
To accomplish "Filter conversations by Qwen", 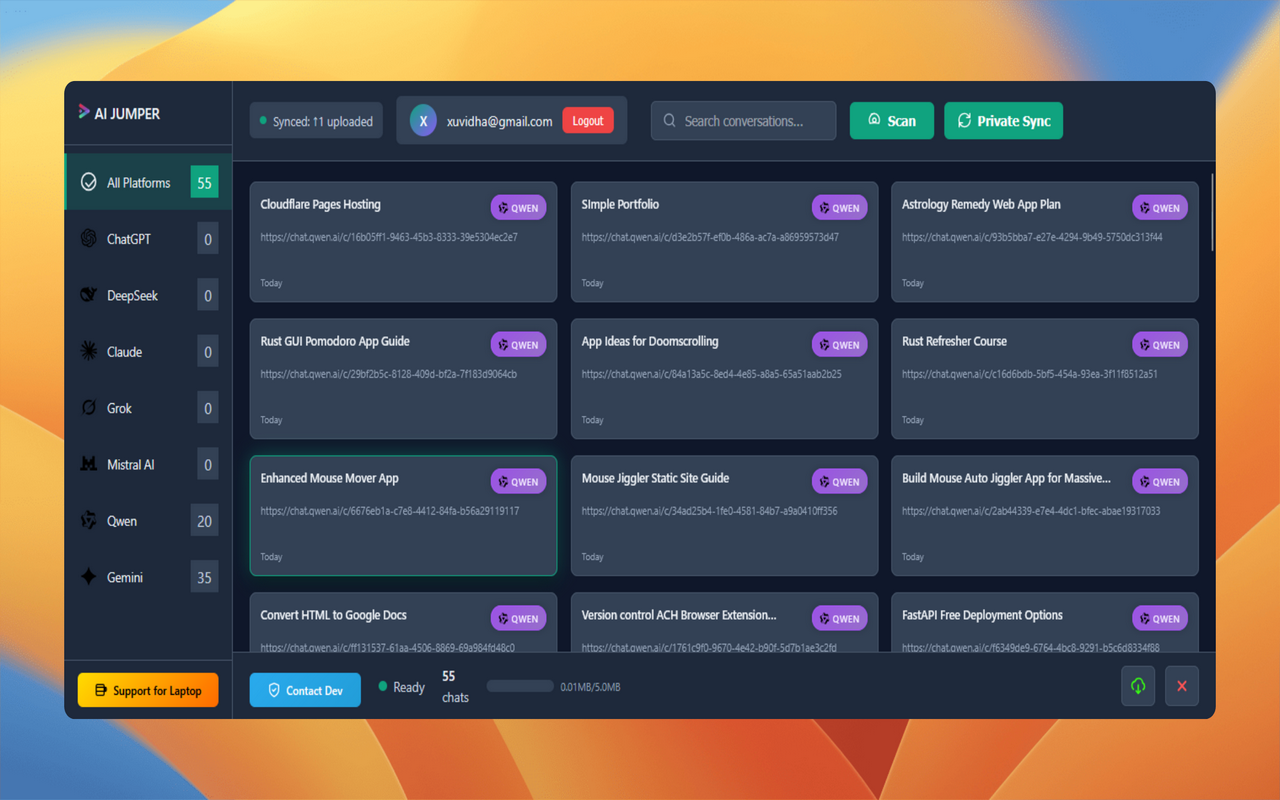I will click(148, 521).
